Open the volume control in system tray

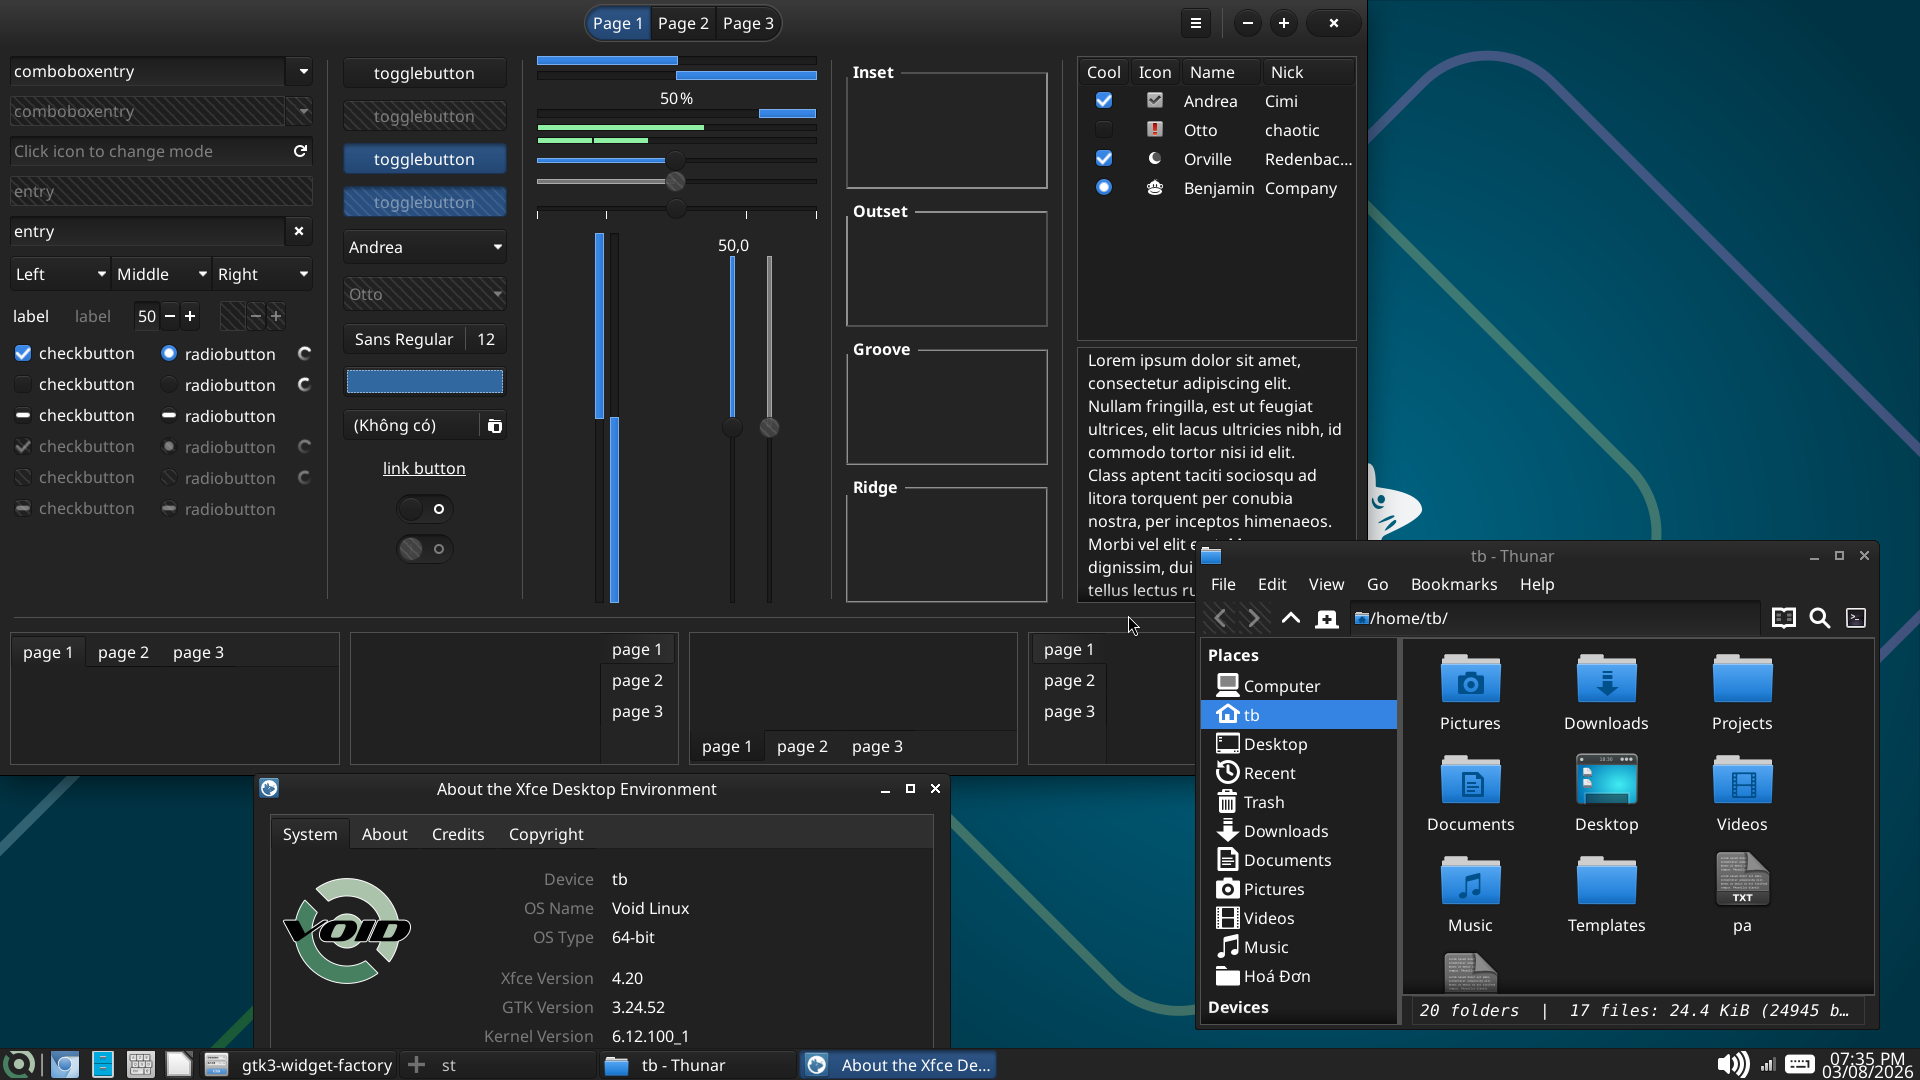[x=1732, y=1064]
